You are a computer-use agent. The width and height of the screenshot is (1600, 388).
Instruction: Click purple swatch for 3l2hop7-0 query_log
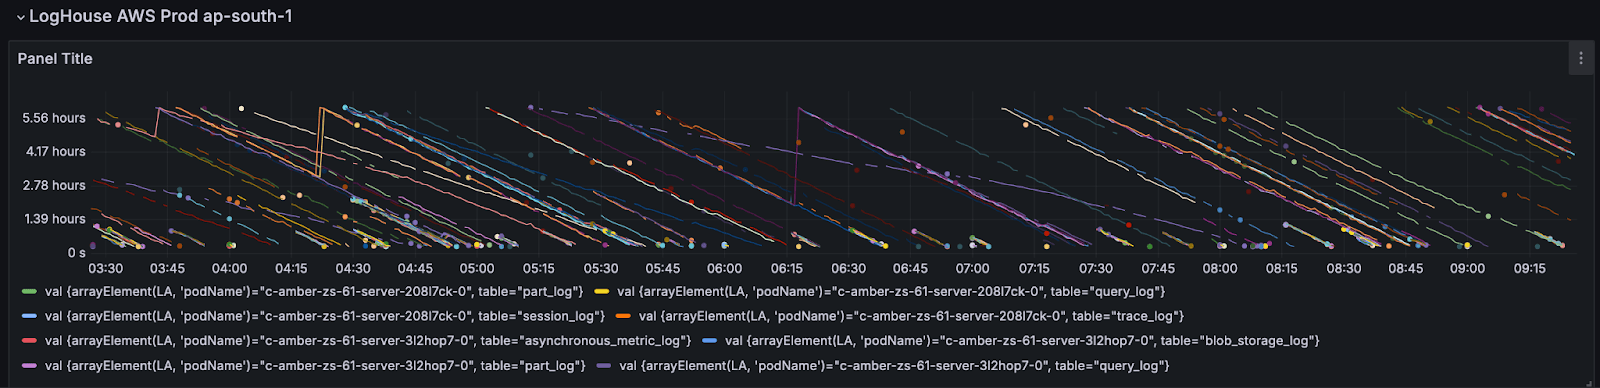point(603,366)
